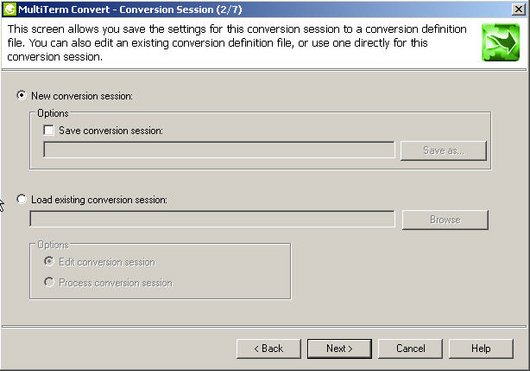Click the dialog title bar text
The height and width of the screenshot is (371, 530).
[130, 9]
